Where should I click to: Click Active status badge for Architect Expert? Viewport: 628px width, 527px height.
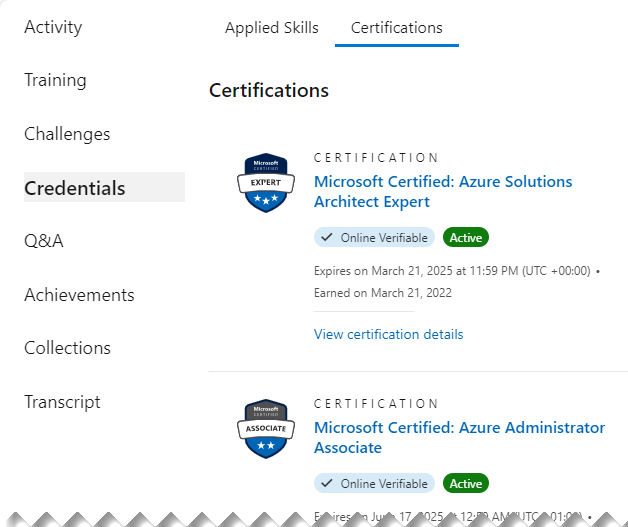466,237
